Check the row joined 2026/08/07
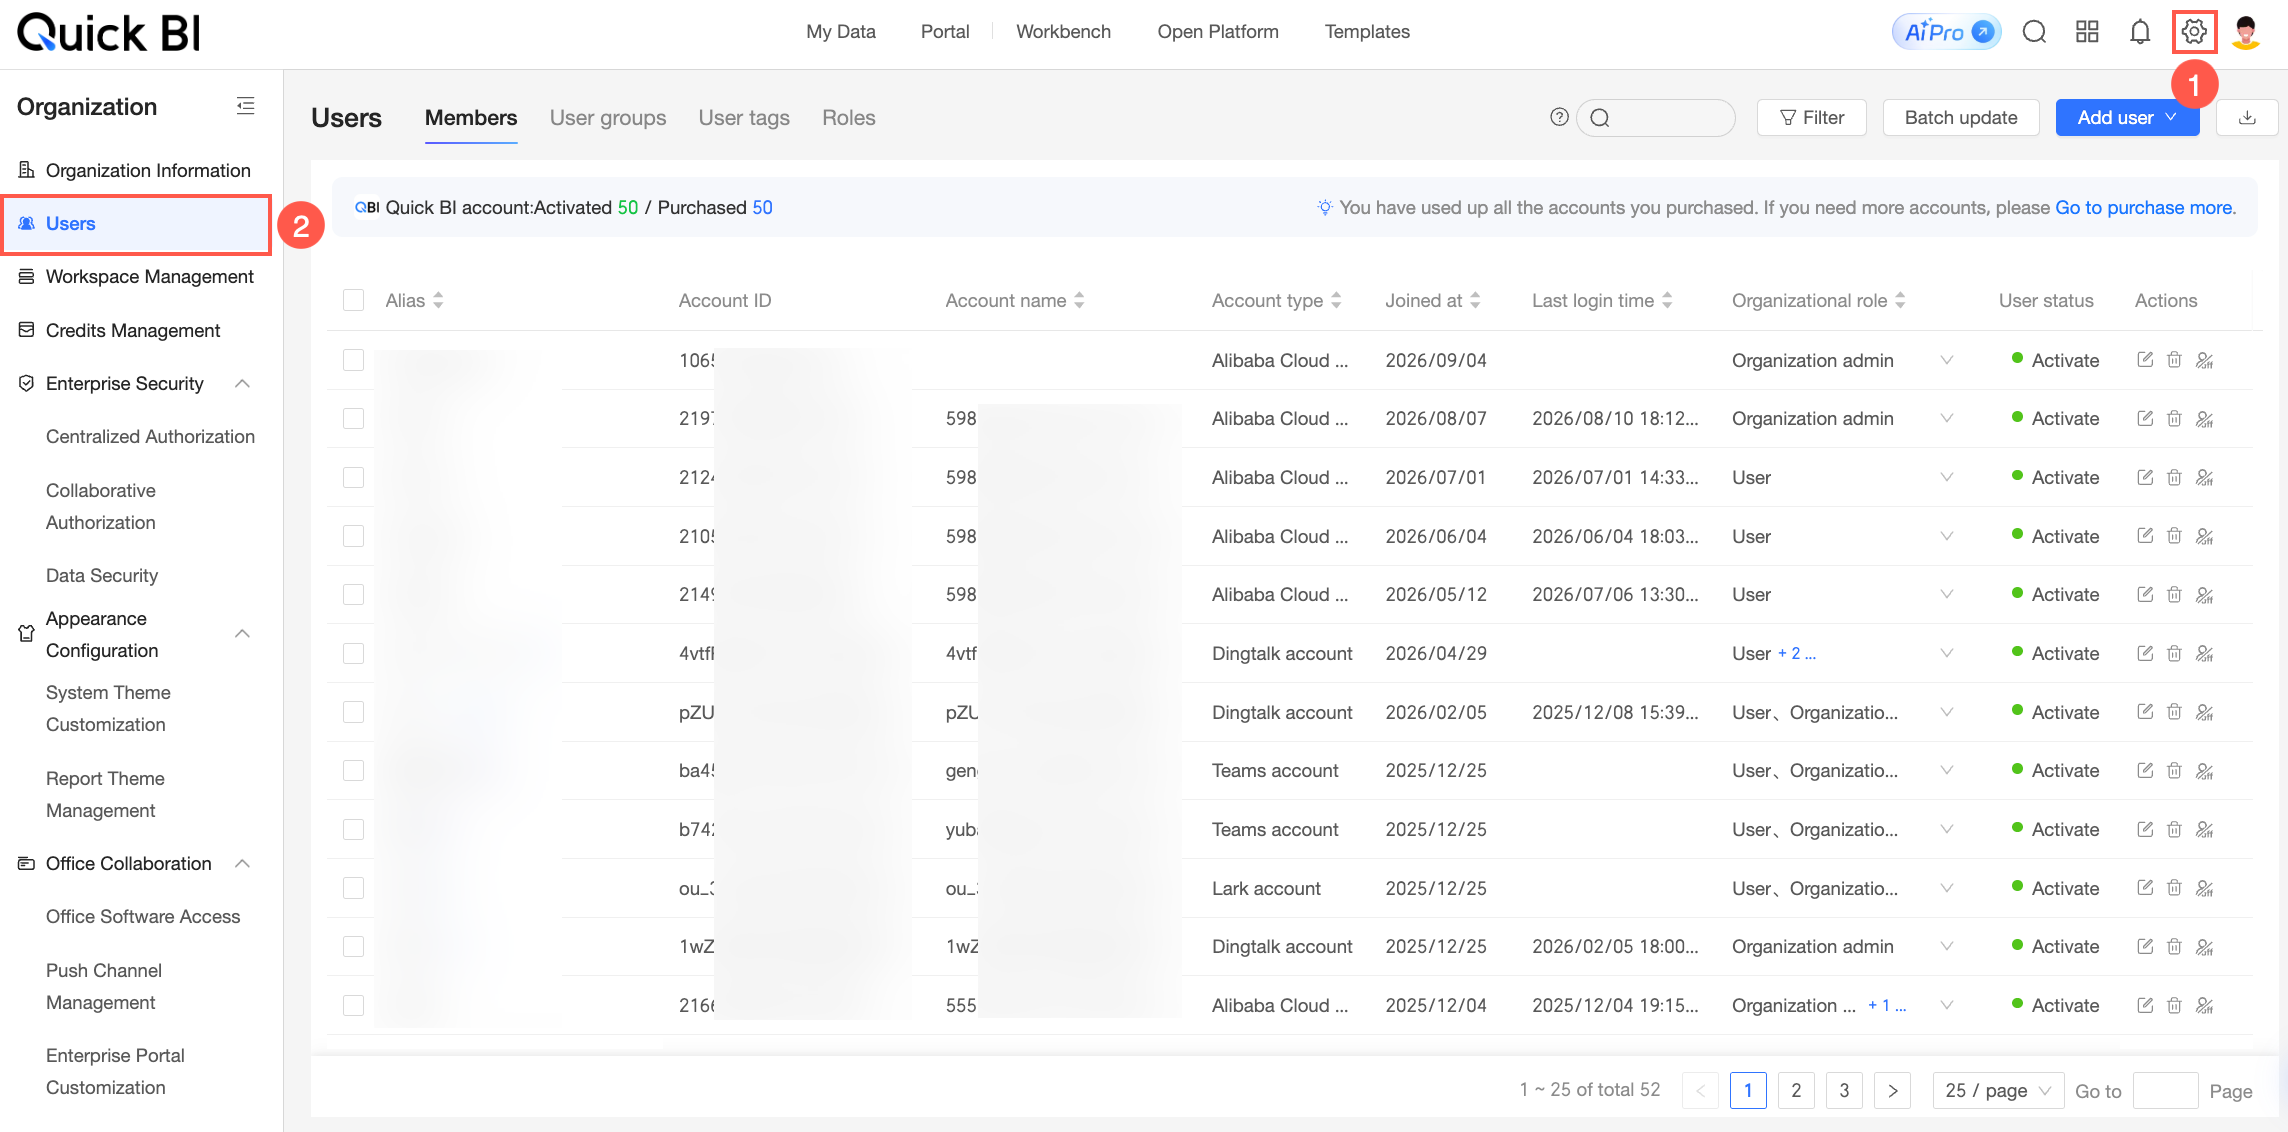This screenshot has height=1132, width=2288. click(353, 419)
